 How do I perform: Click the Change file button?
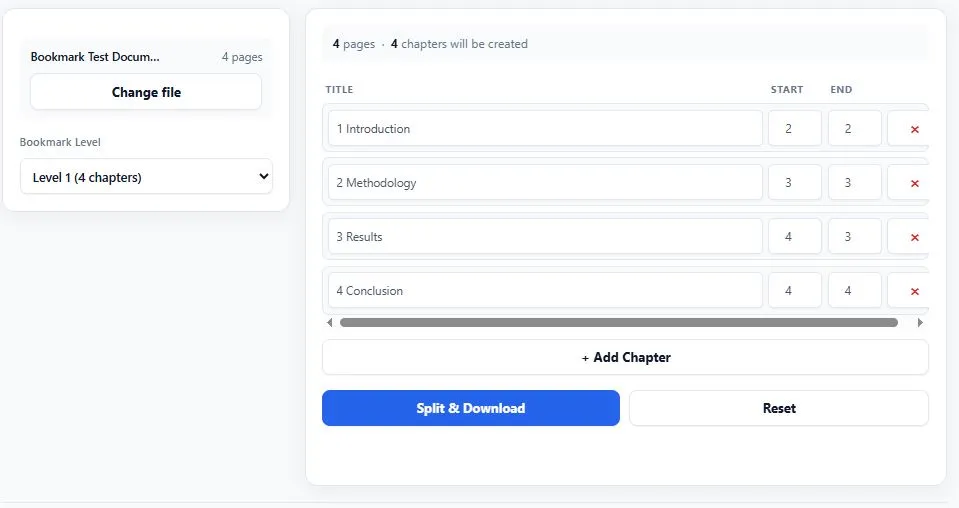[x=146, y=92]
